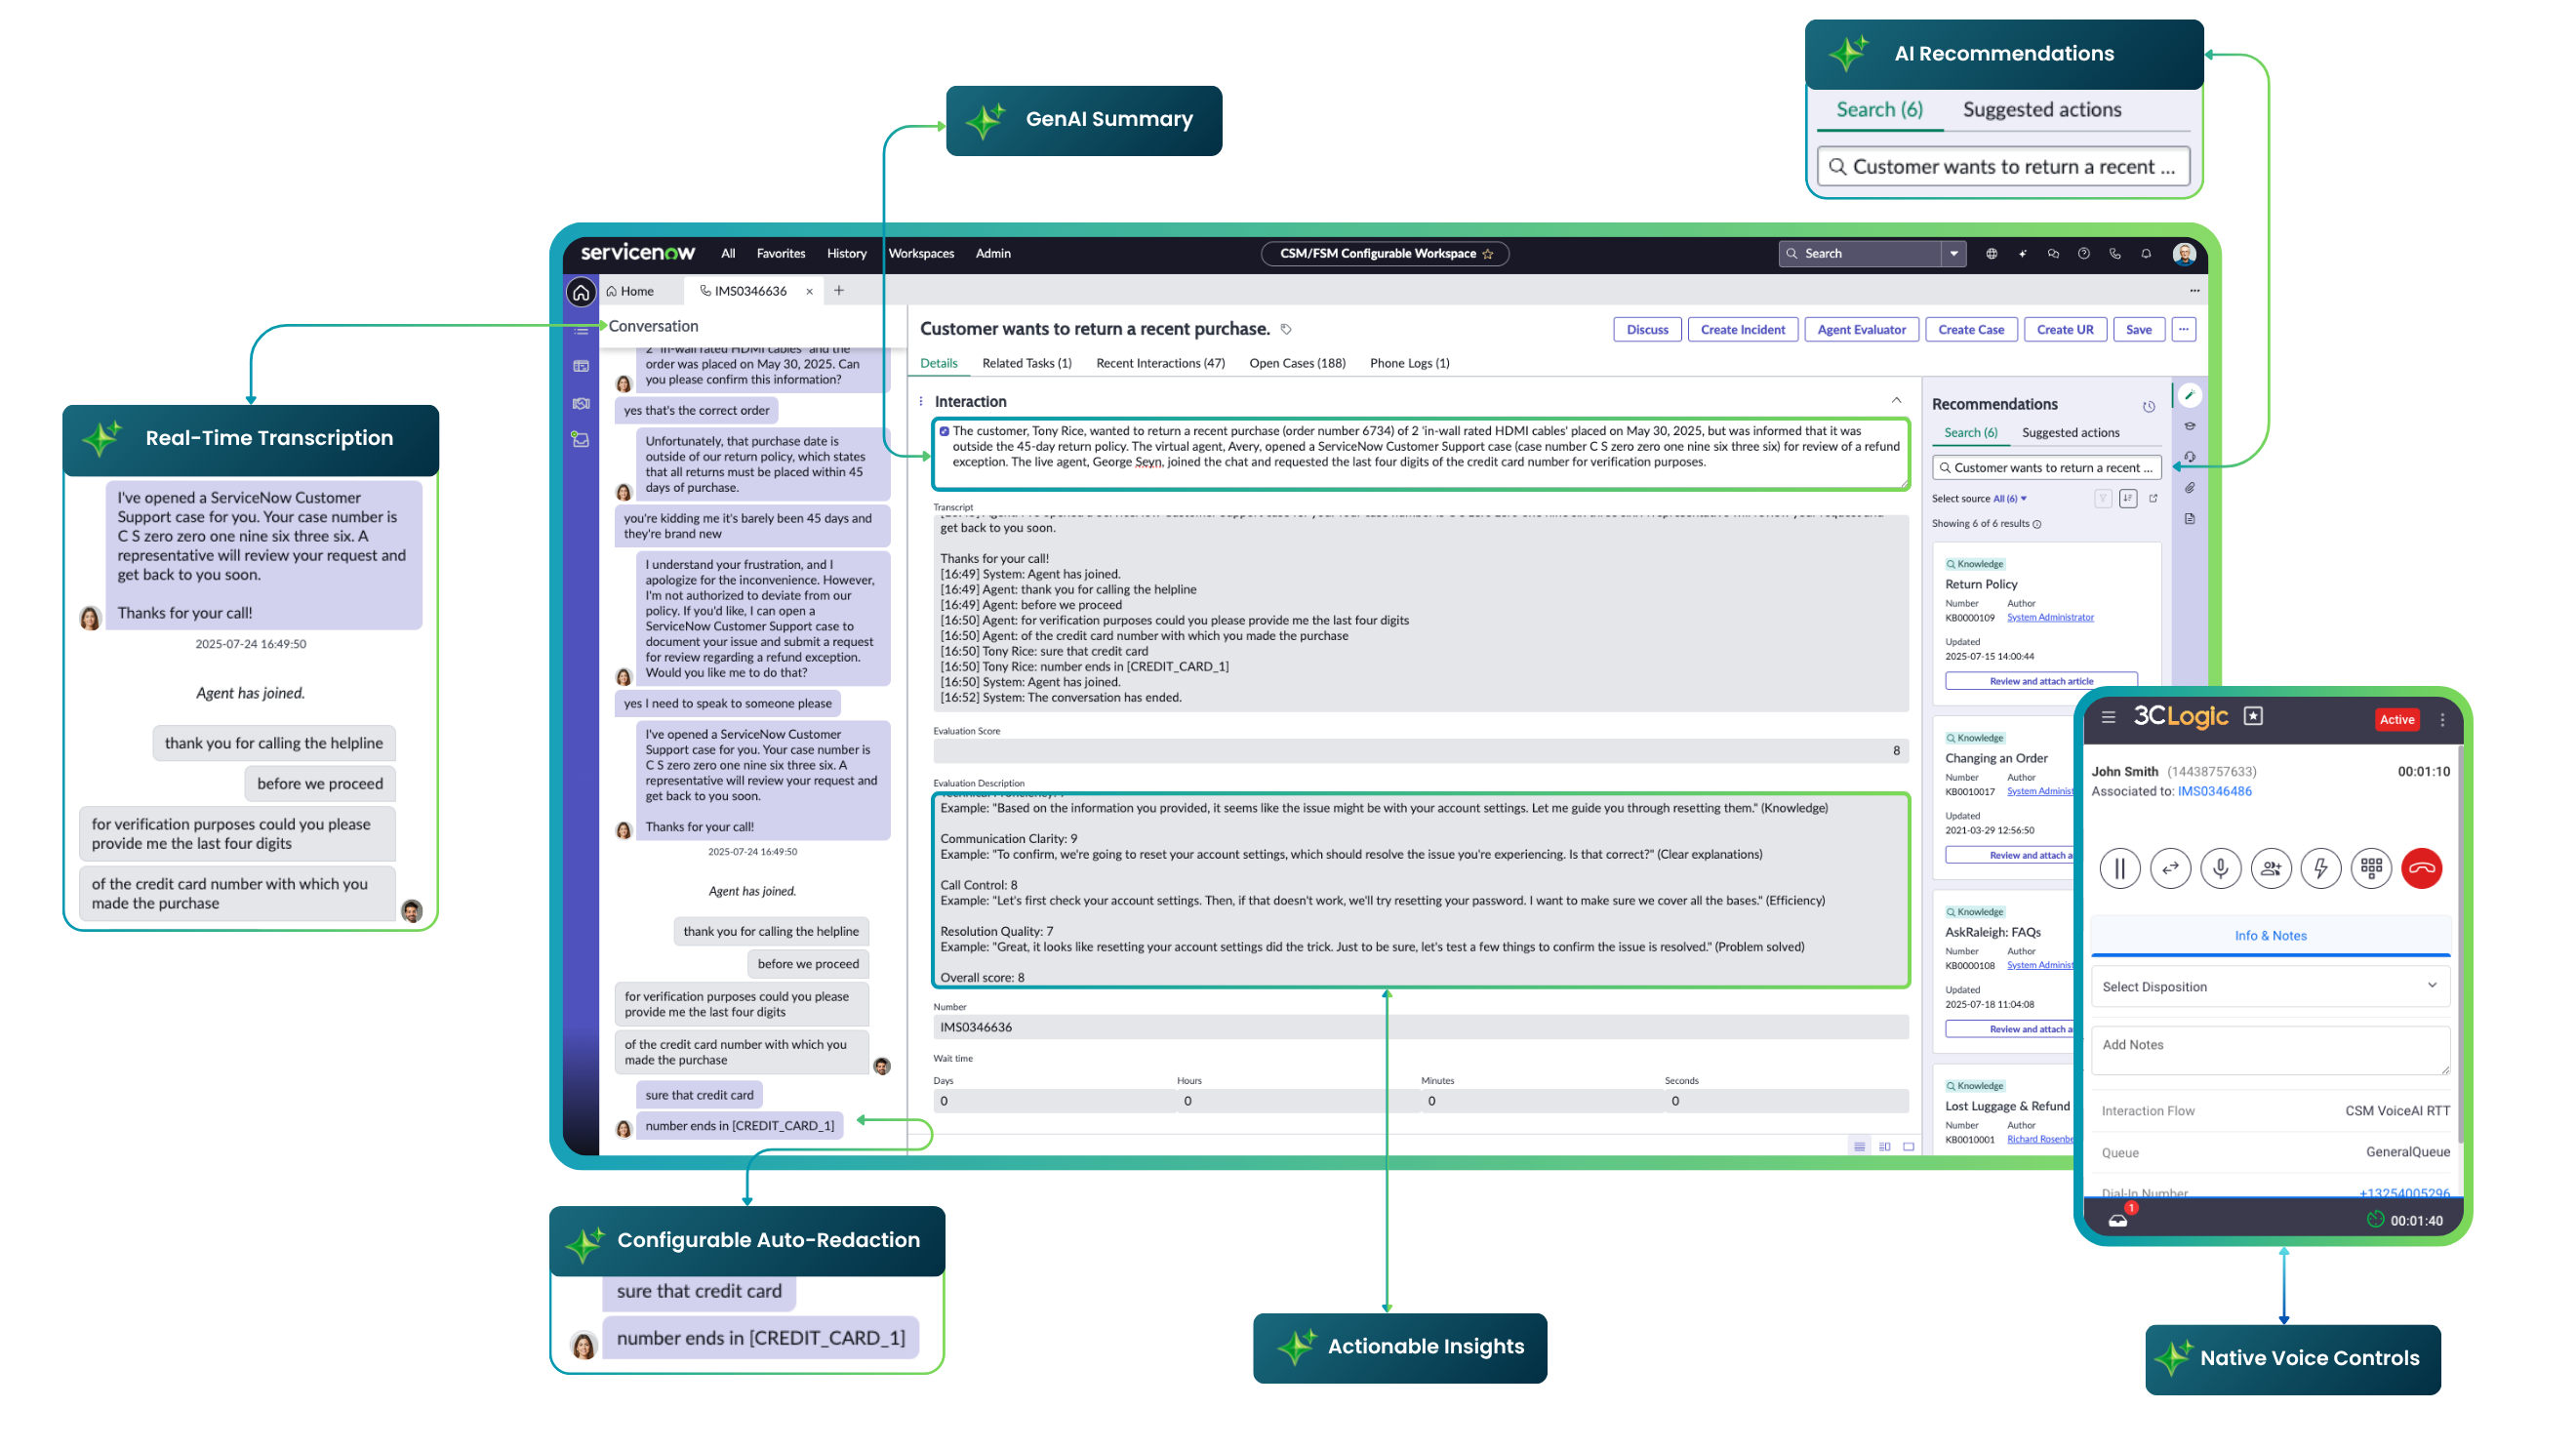Select the Suggested actions tab in Recommendations
This screenshot has width=2576, height=1449.
click(x=2070, y=433)
